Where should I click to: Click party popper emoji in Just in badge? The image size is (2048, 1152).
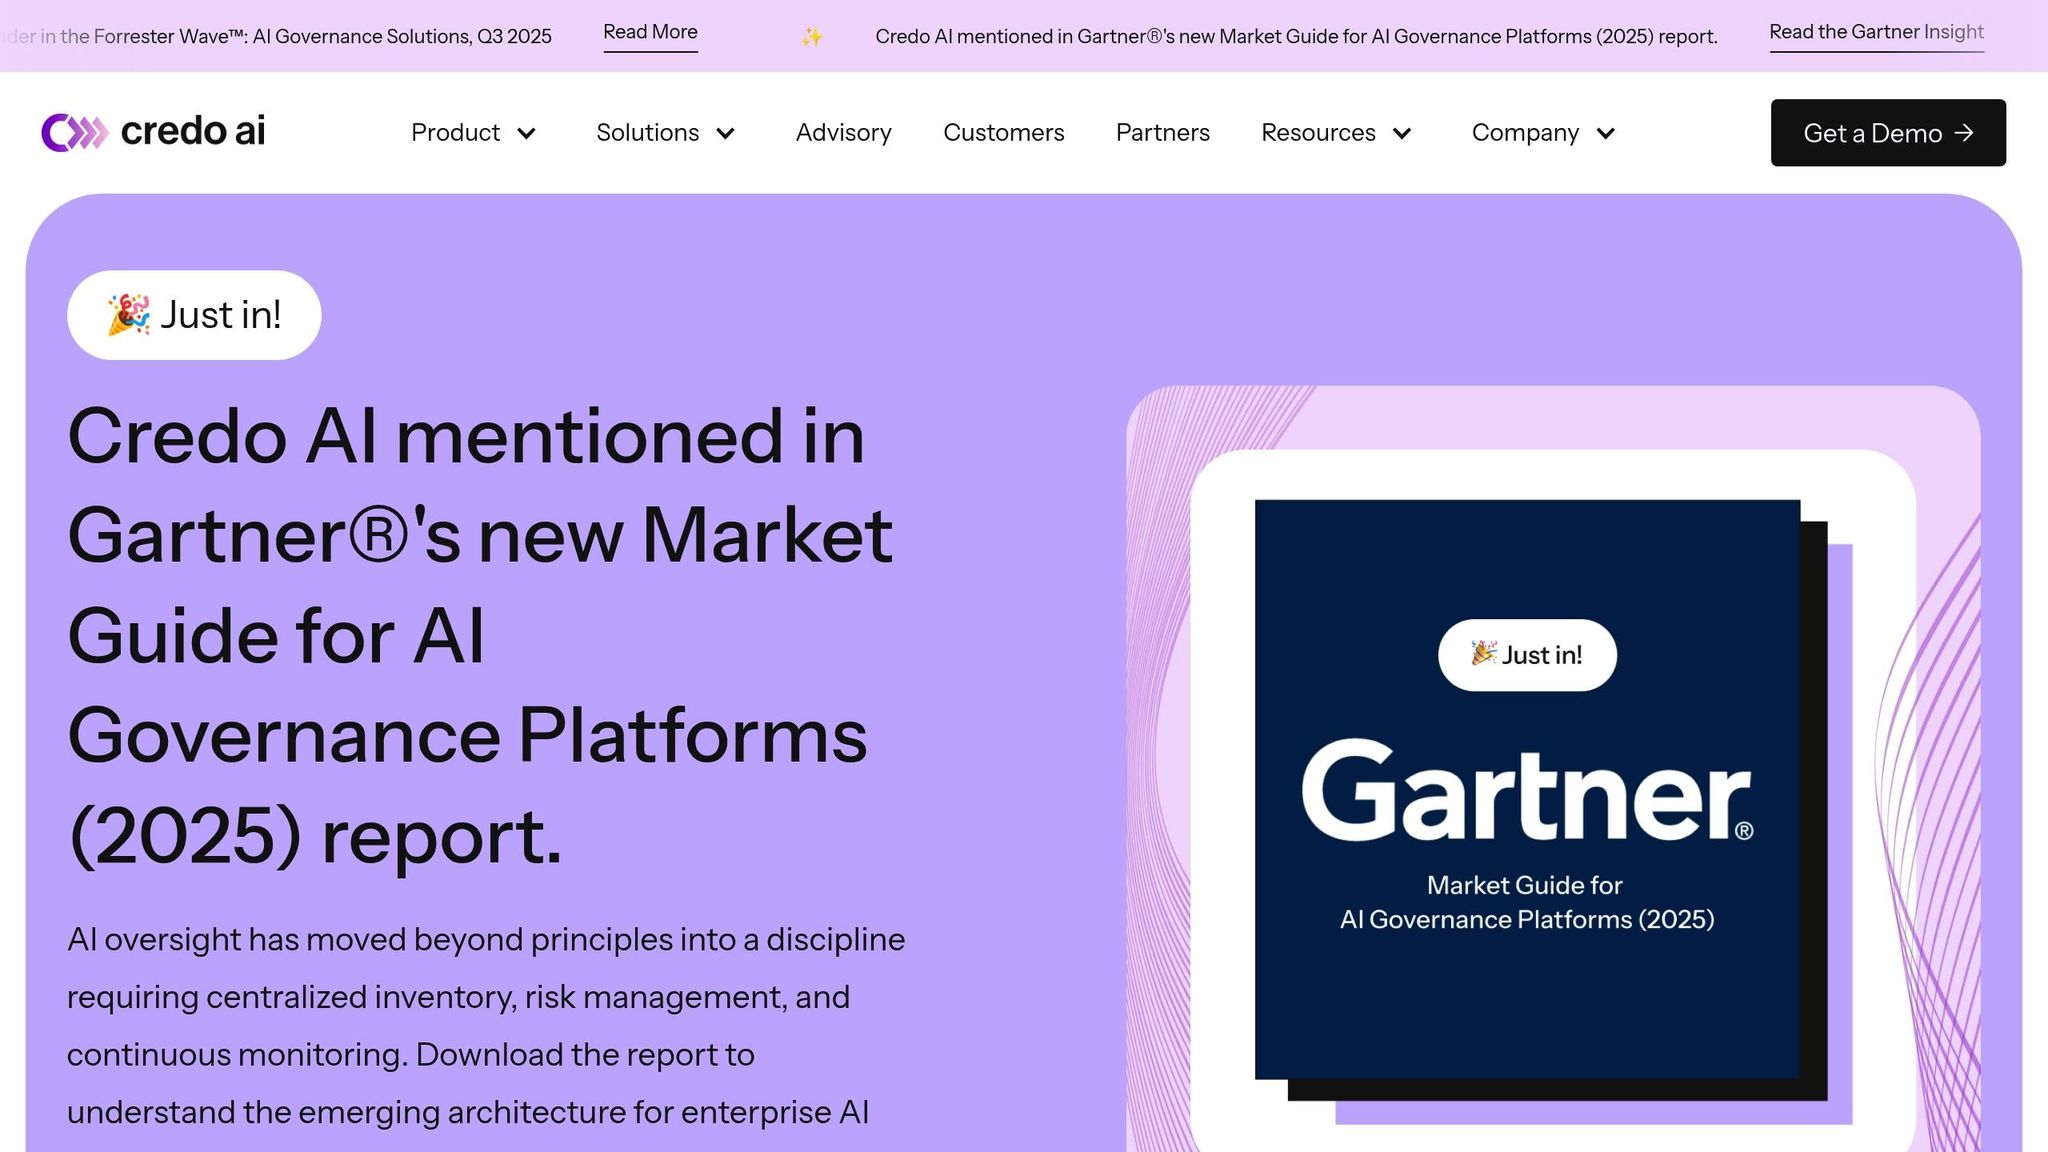pos(129,315)
